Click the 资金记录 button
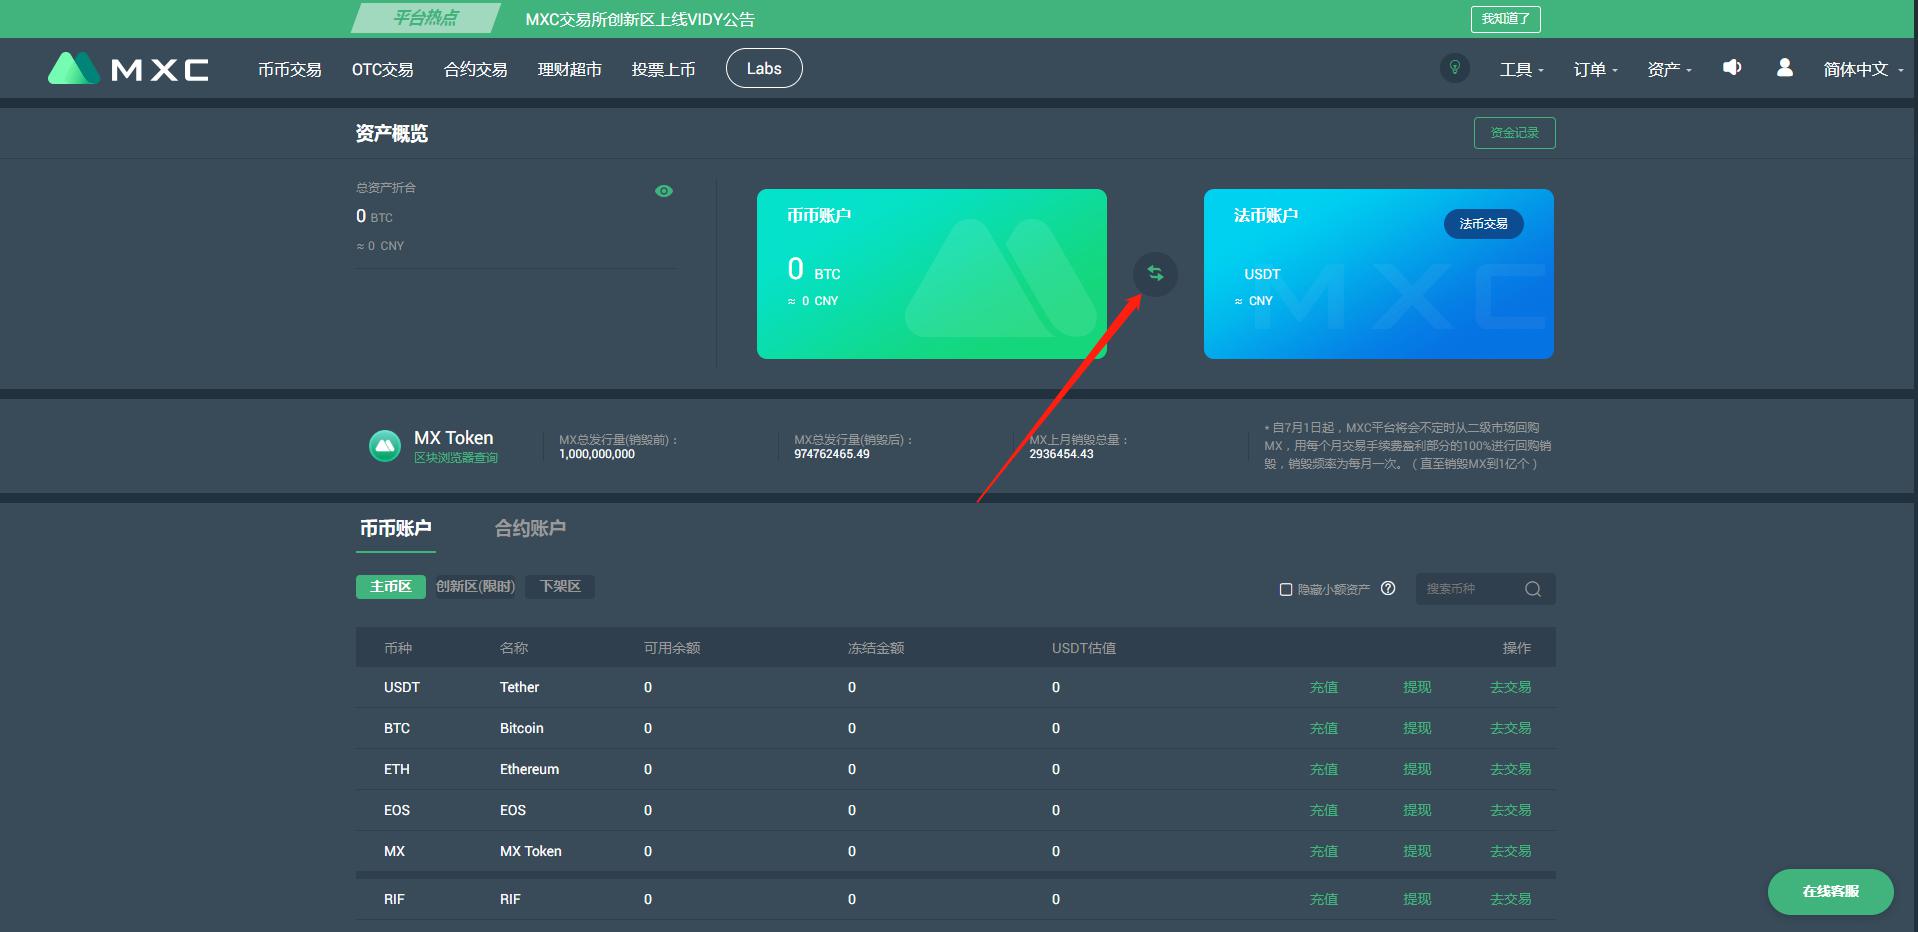Viewport: 1918px width, 932px height. [x=1515, y=133]
